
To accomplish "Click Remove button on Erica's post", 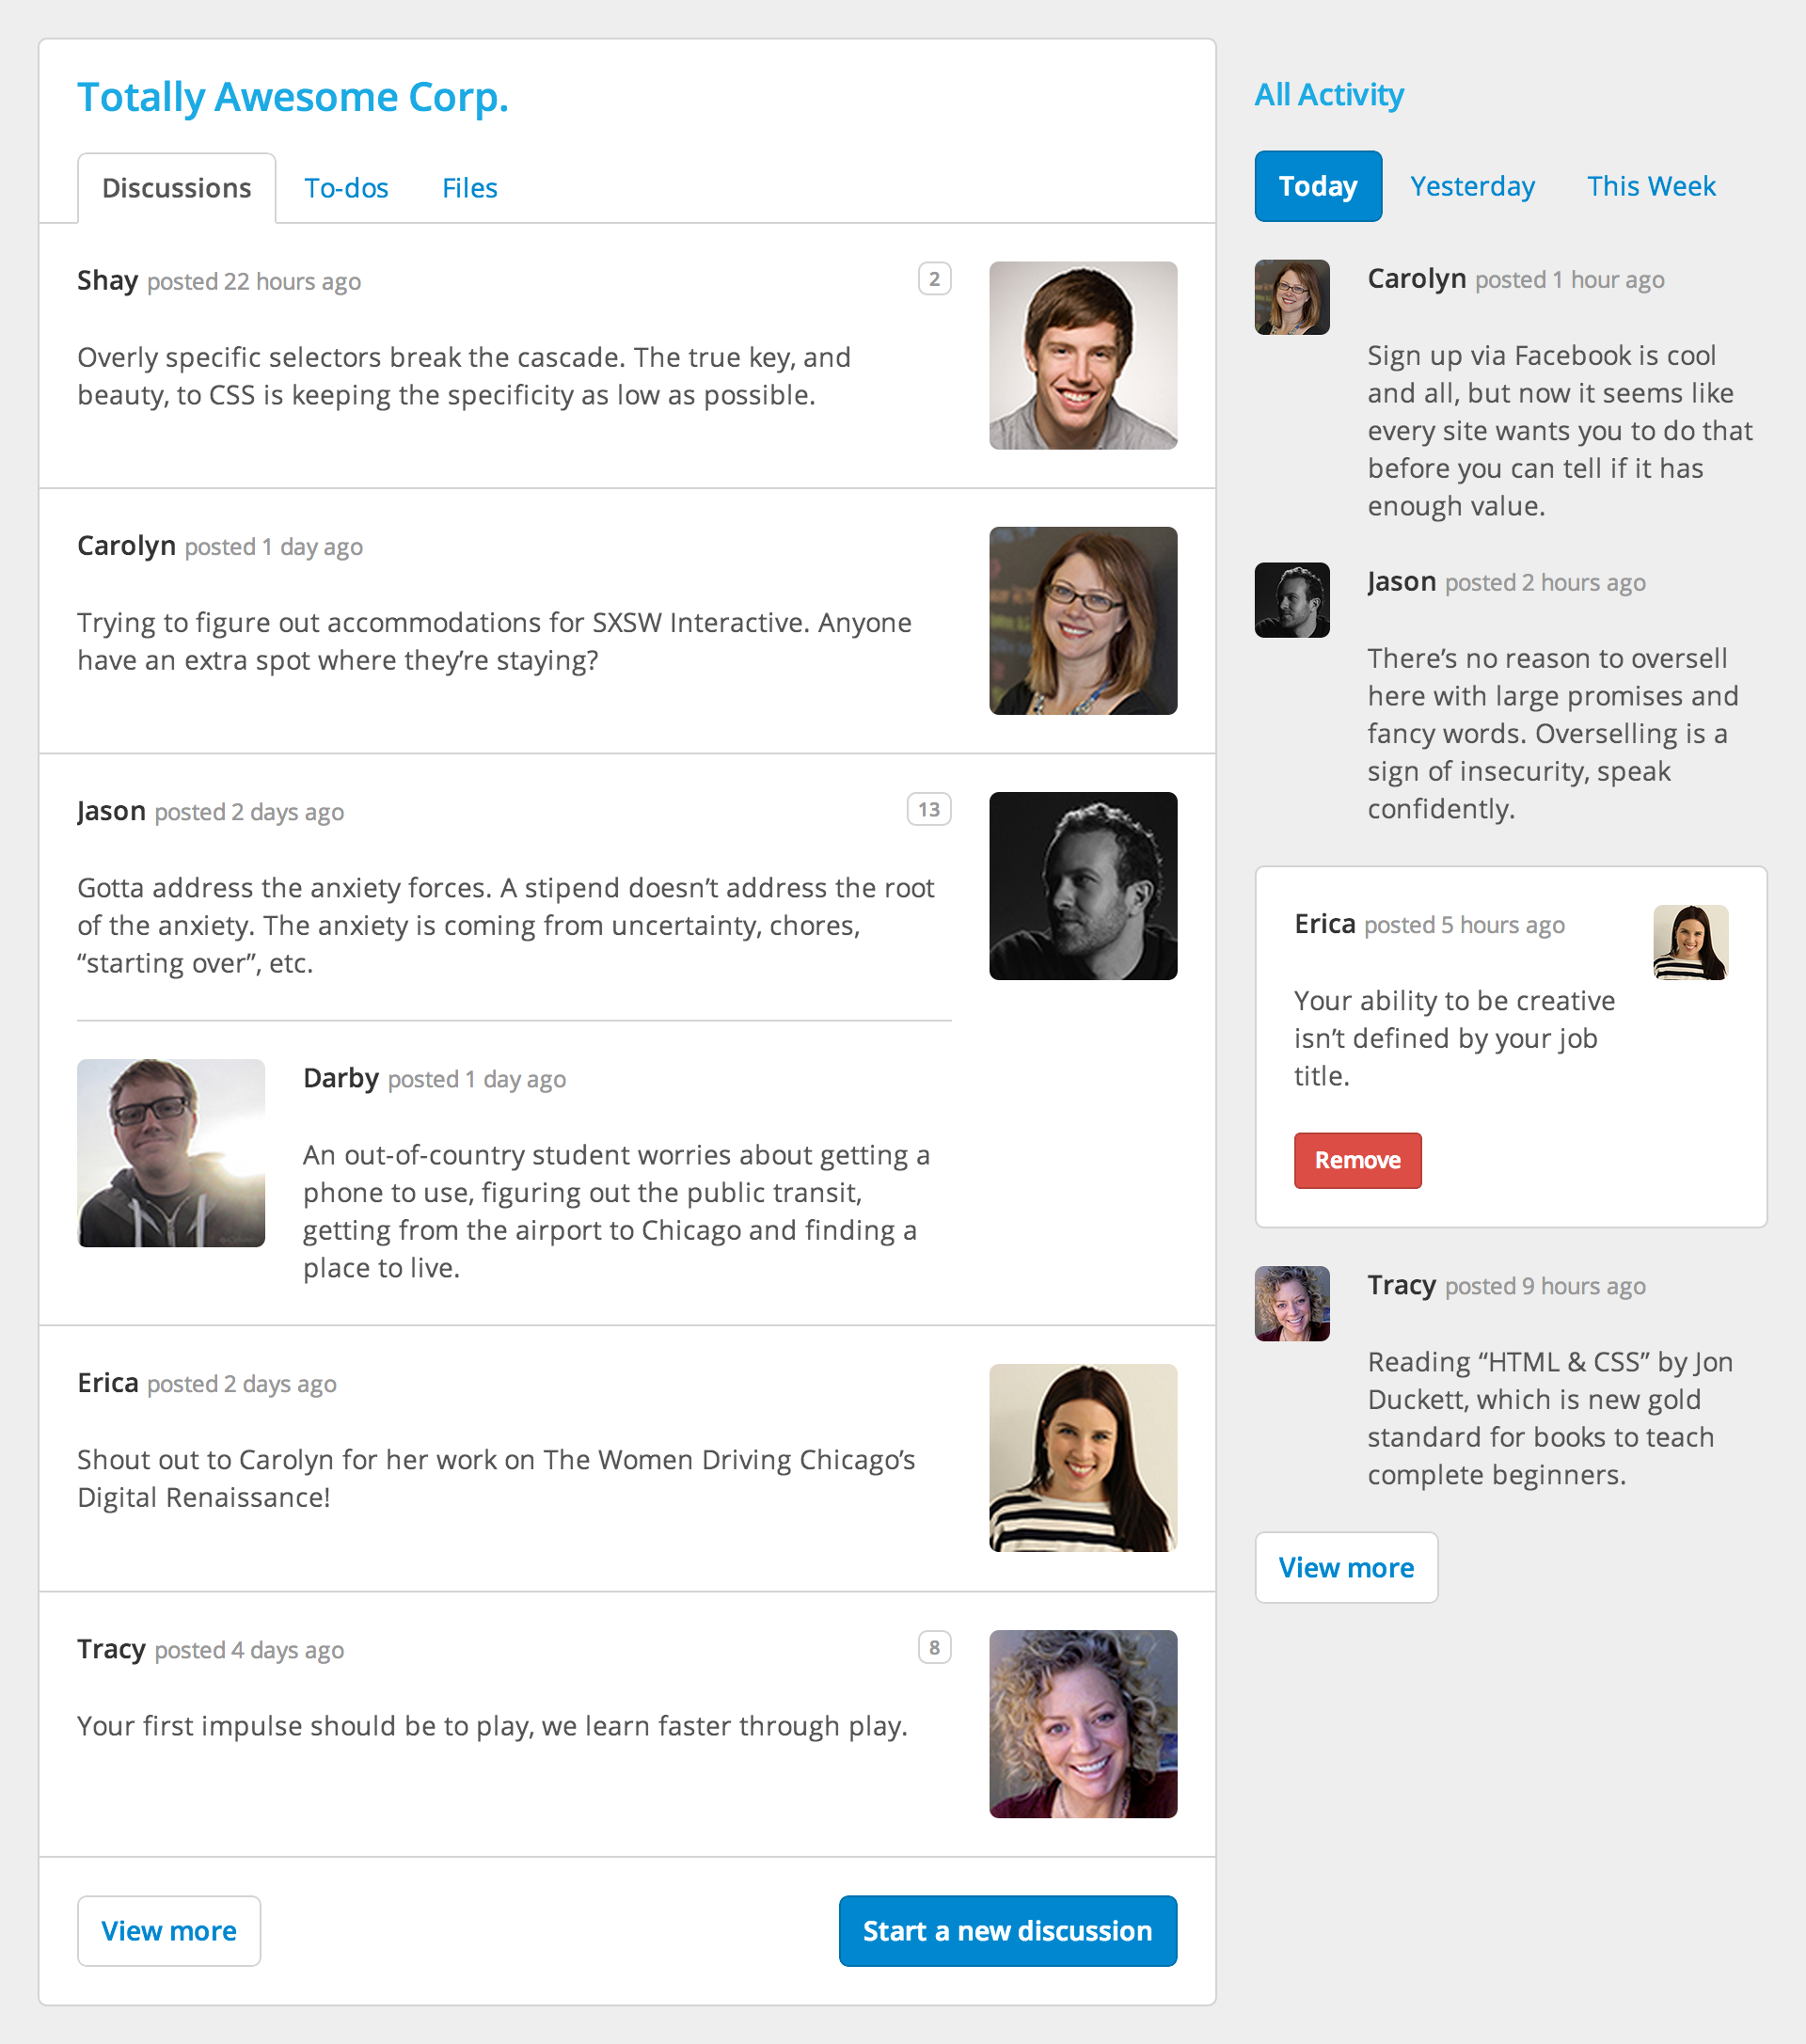I will pos(1356,1159).
